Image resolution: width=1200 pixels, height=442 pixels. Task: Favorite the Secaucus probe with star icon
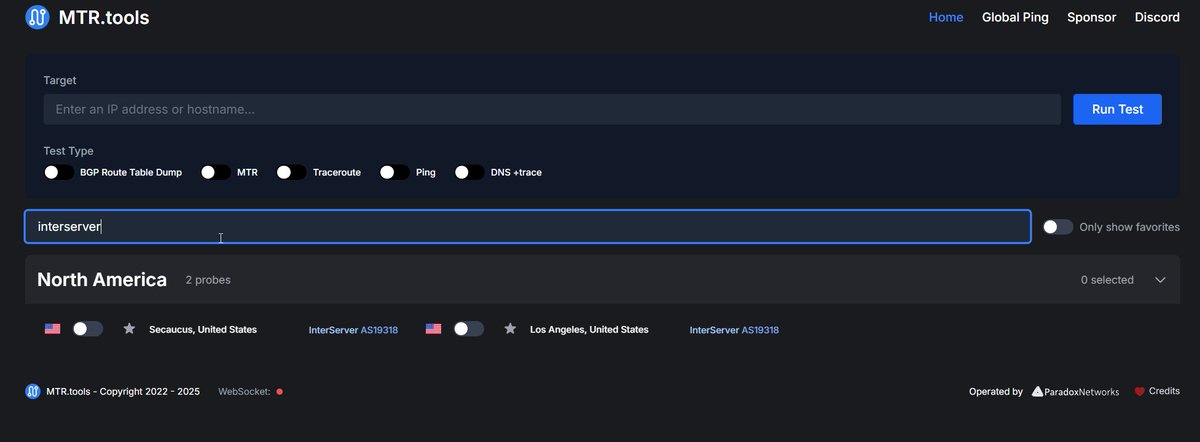pos(129,329)
